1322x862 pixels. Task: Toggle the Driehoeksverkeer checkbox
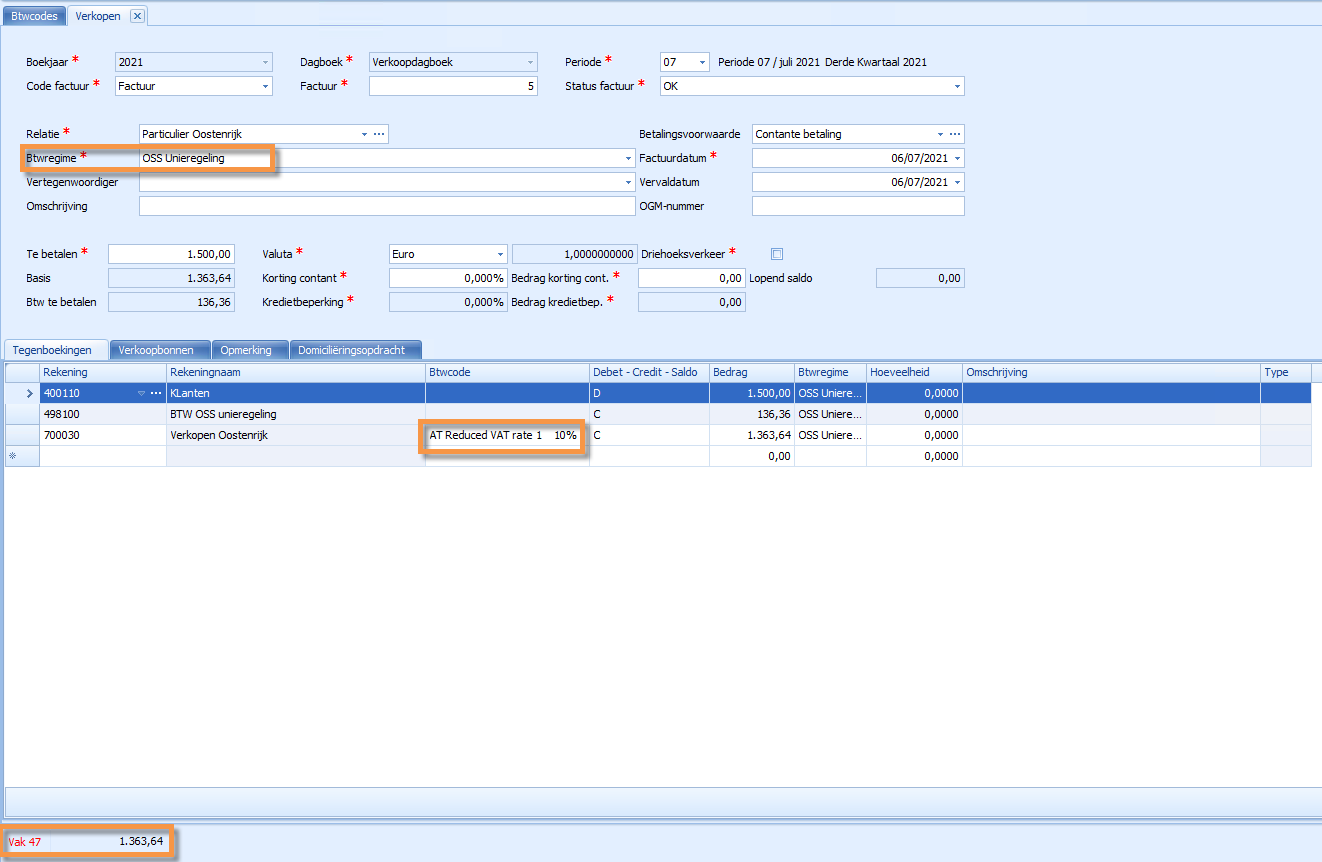[x=777, y=254]
